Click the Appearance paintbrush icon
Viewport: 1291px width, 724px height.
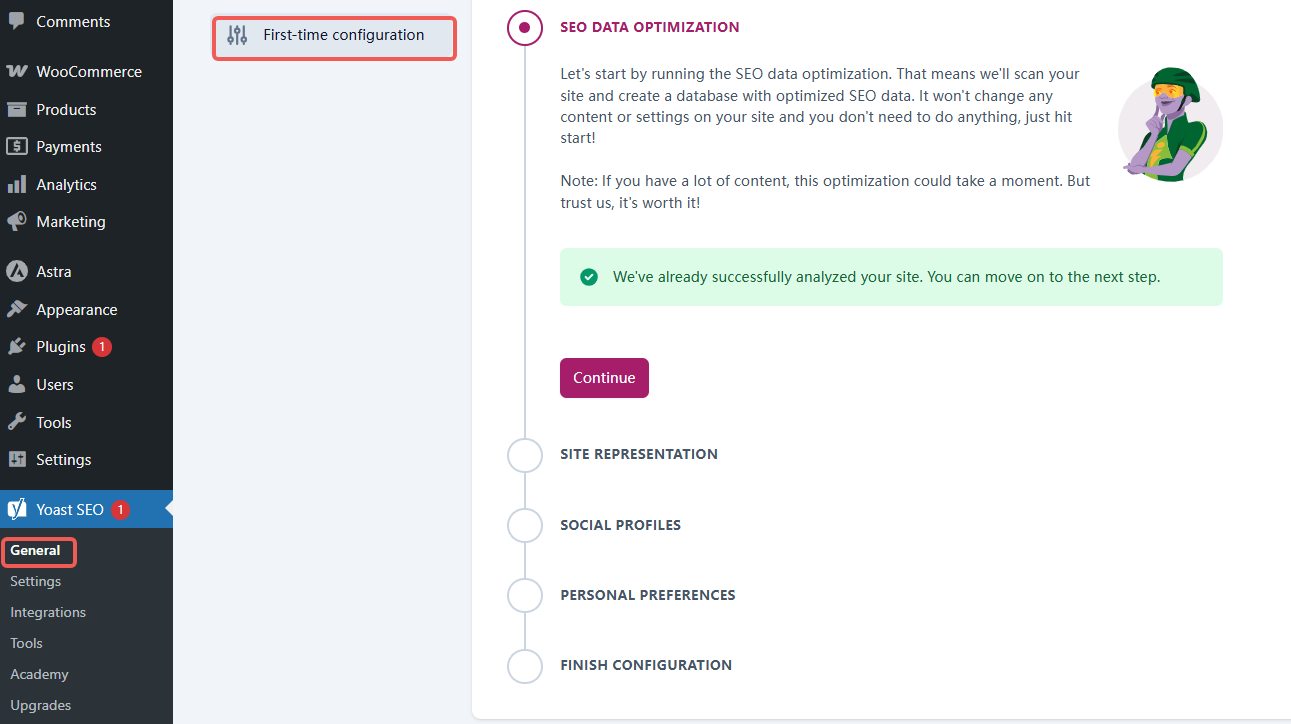coord(17,310)
